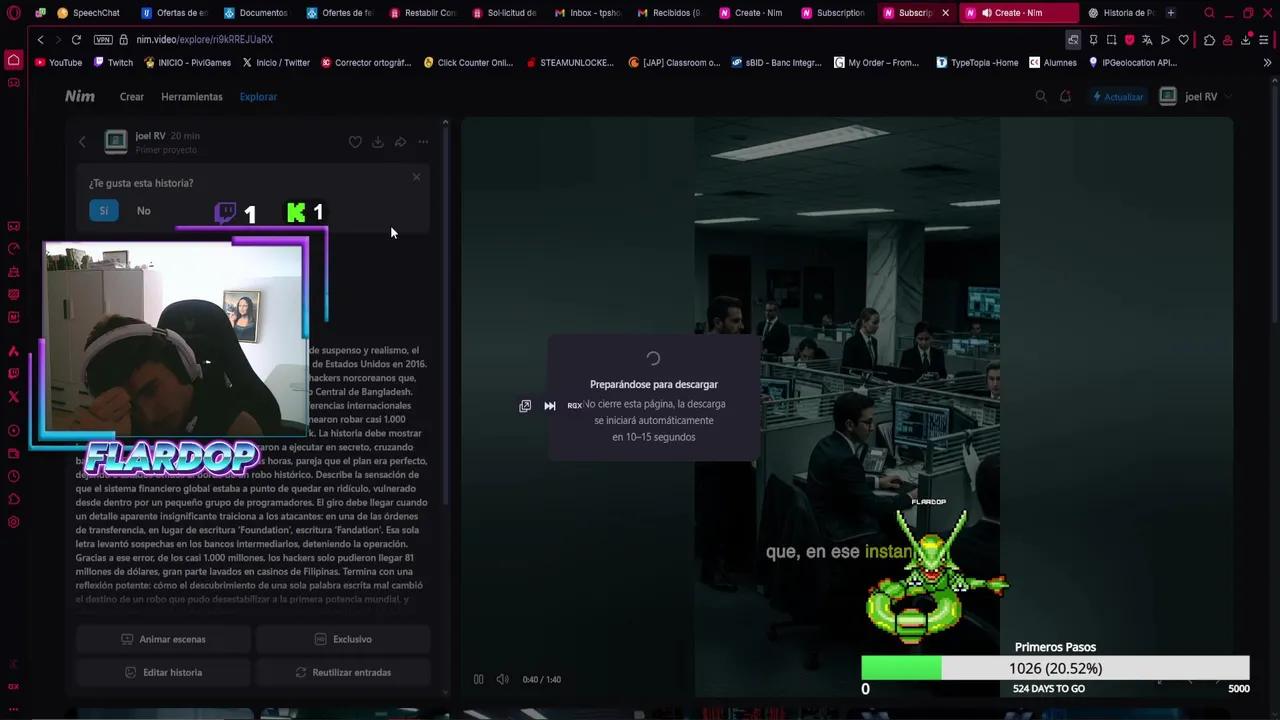This screenshot has width=1280, height=720.
Task: Click the joel RV author avatar in story header
Action: [116, 142]
